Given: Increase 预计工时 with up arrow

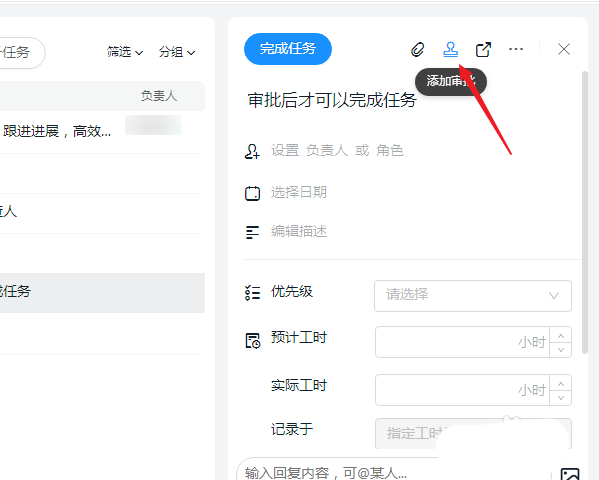Looking at the screenshot, I should pos(561,336).
